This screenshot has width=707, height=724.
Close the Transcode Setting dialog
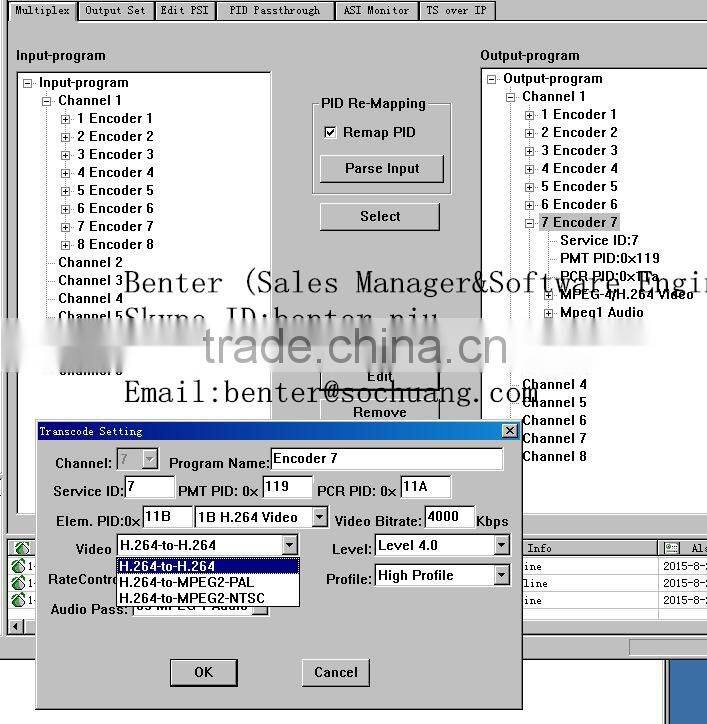click(x=509, y=431)
